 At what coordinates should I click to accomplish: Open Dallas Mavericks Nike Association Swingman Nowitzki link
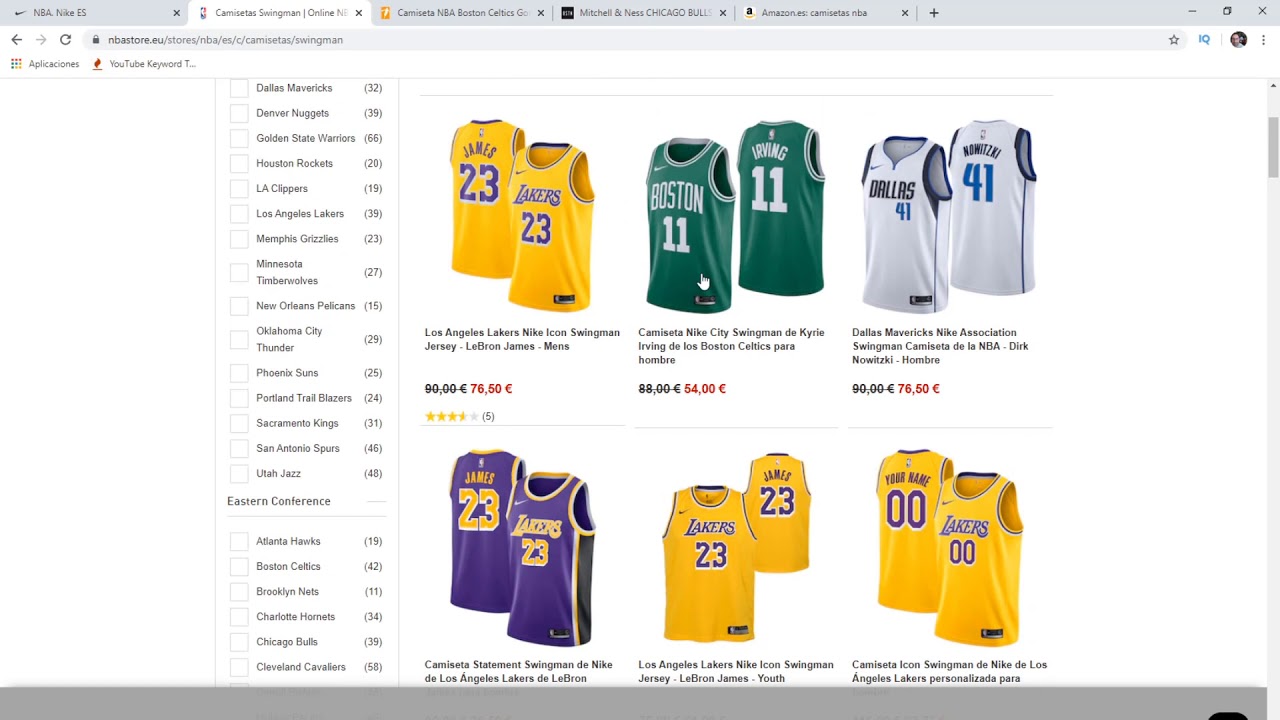tap(940, 346)
